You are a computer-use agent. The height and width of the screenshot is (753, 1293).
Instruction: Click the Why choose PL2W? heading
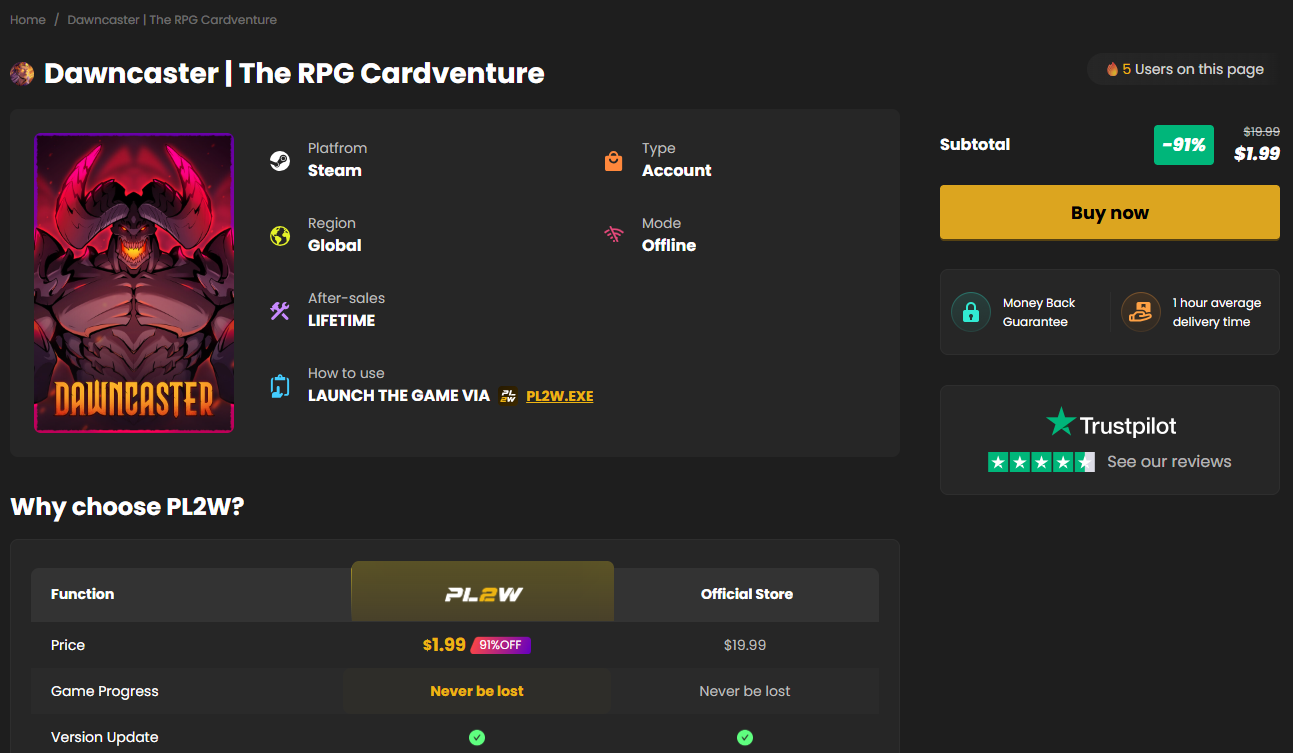click(127, 506)
